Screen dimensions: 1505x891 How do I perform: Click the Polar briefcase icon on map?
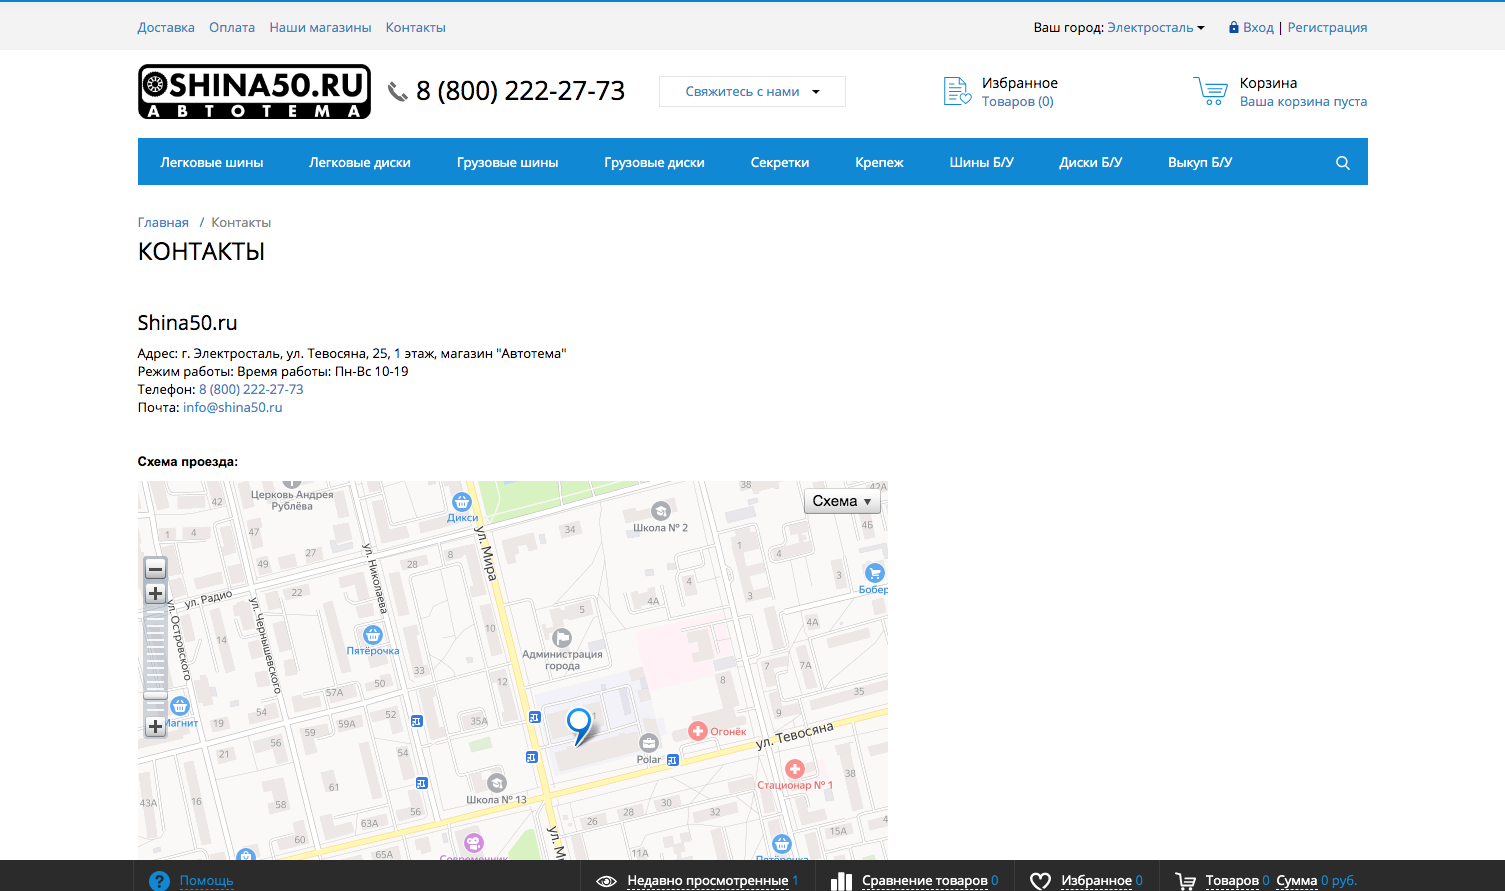pyautogui.click(x=649, y=743)
